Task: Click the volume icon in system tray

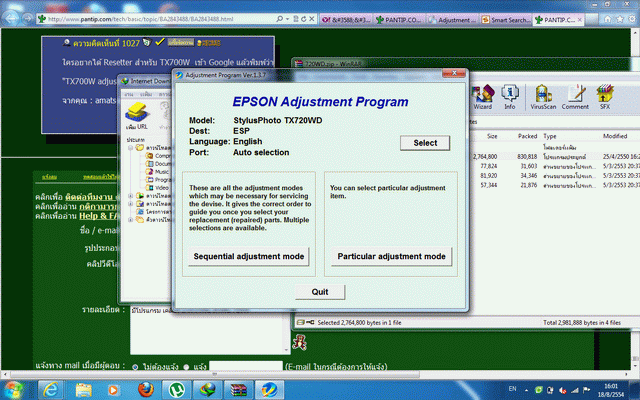Action: pos(562,390)
